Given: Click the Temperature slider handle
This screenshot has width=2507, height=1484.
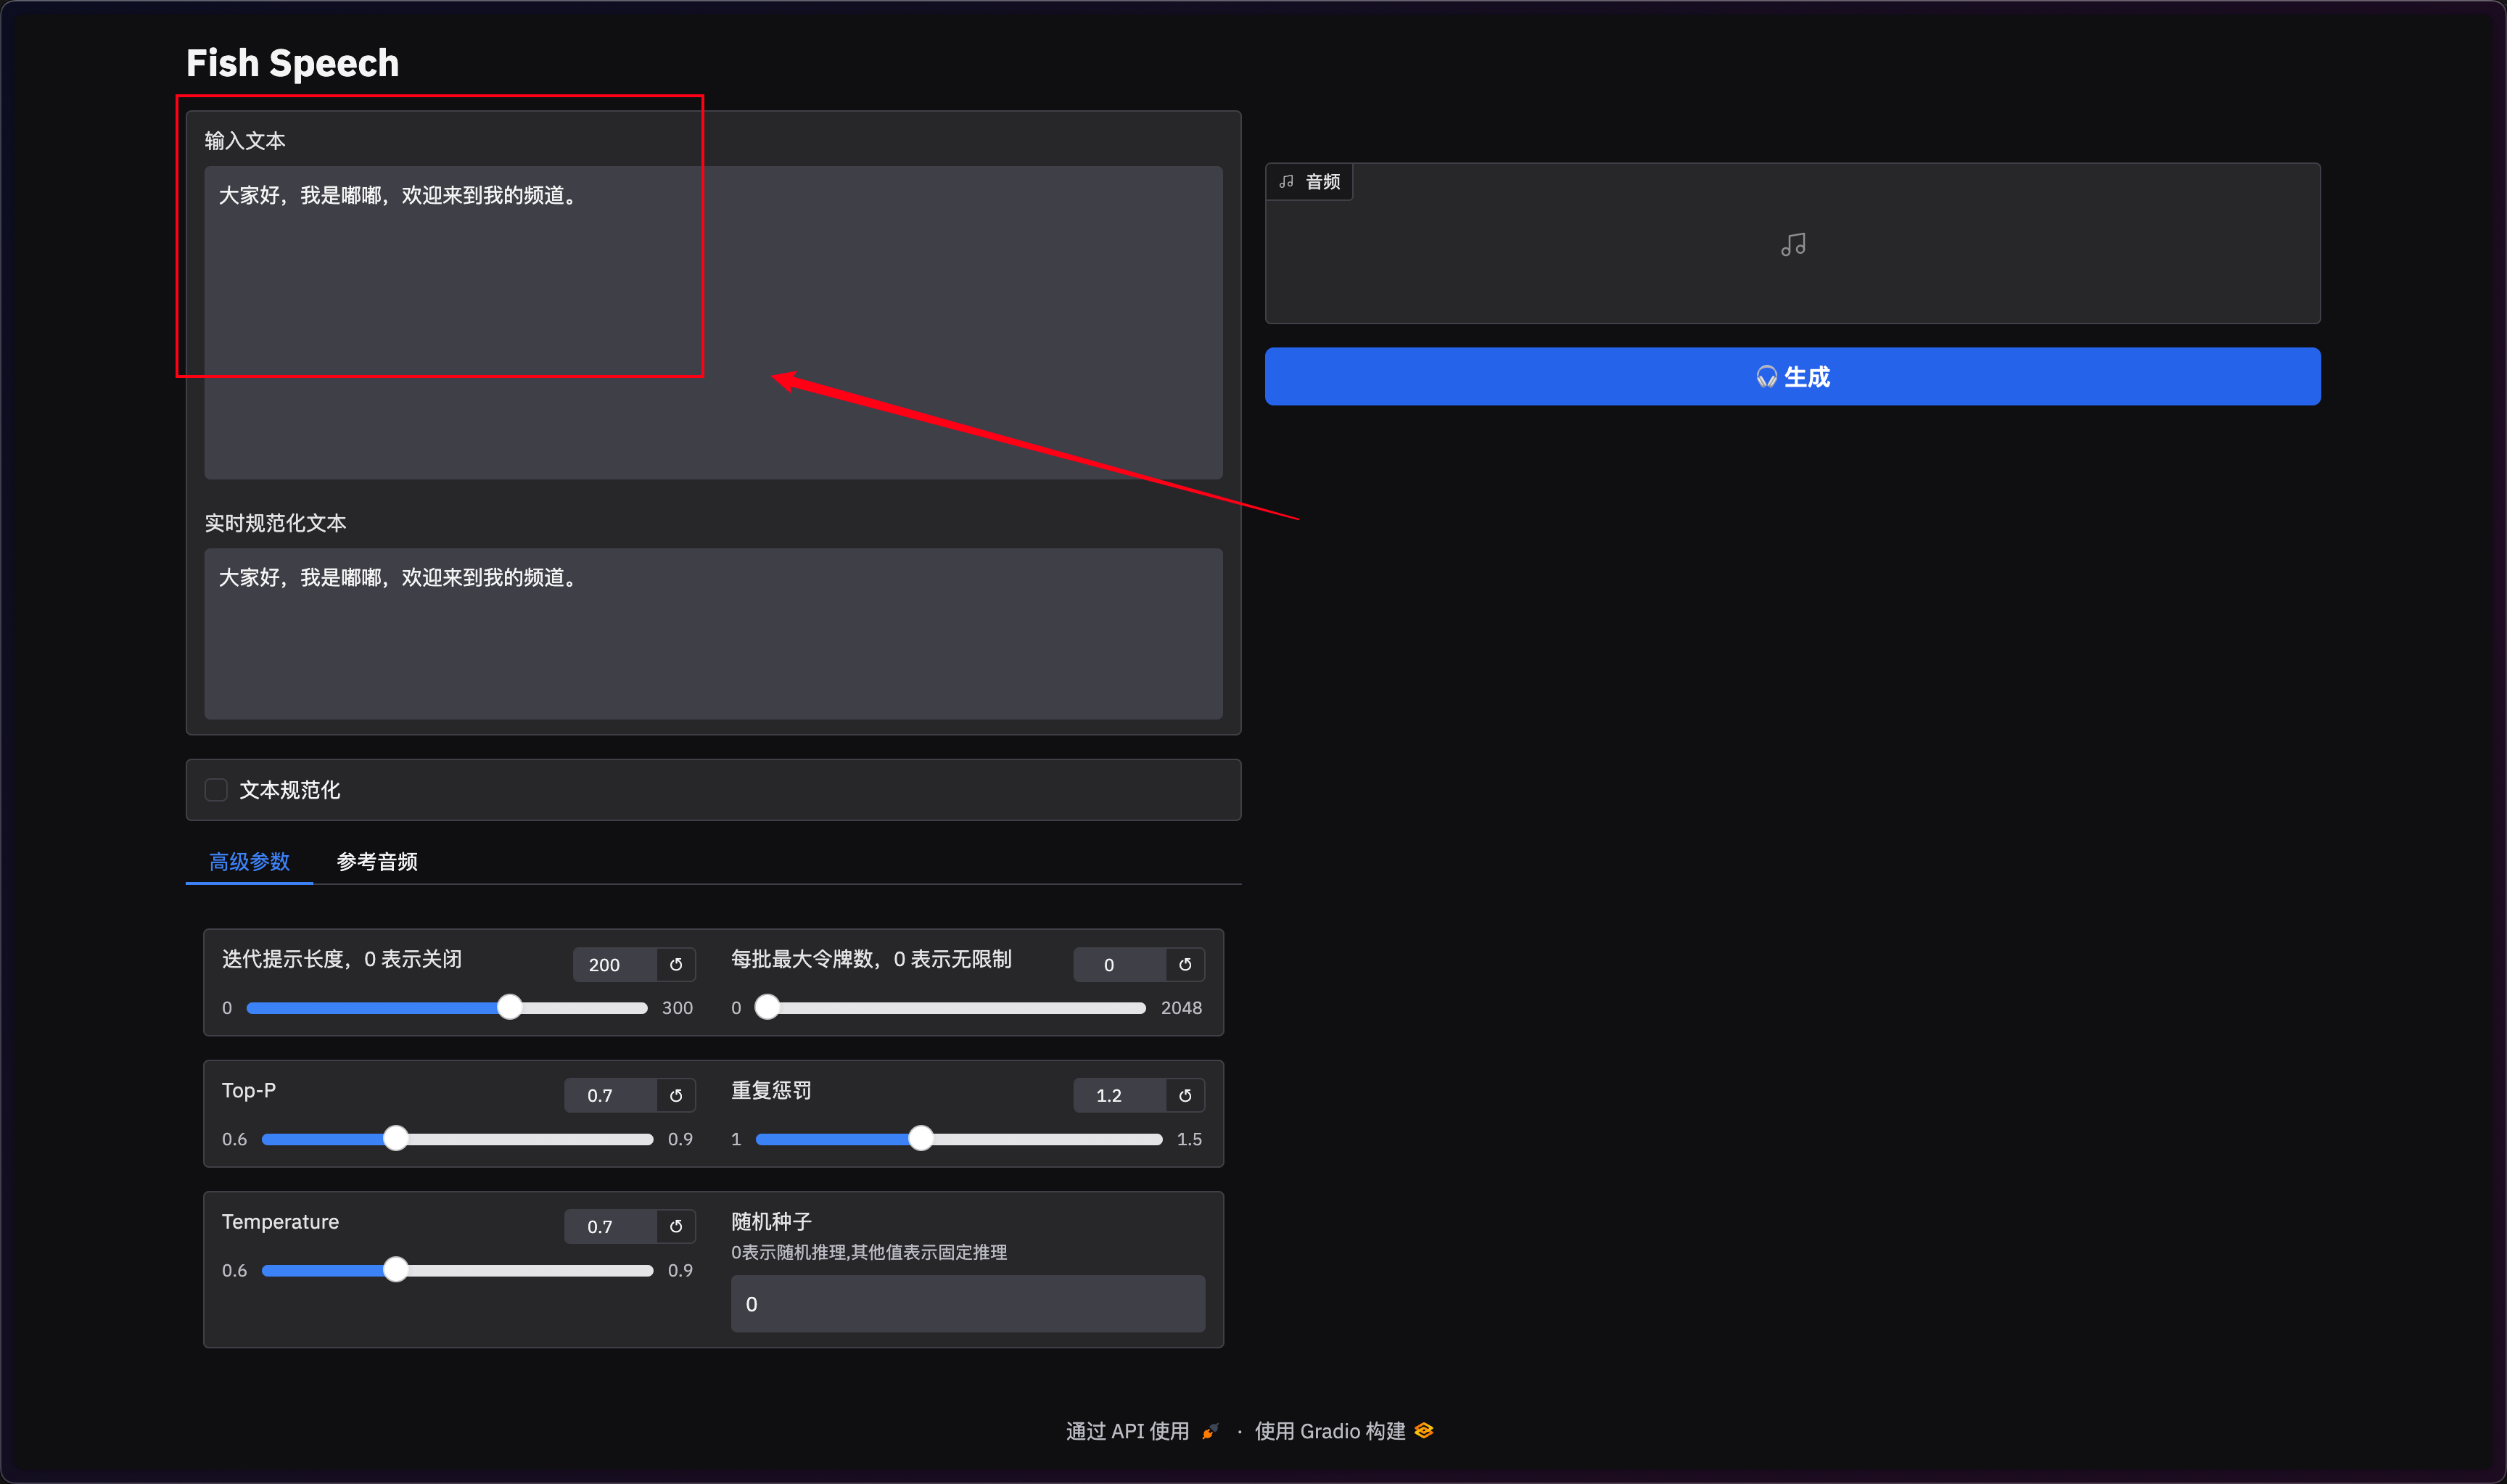Looking at the screenshot, I should (x=396, y=1270).
